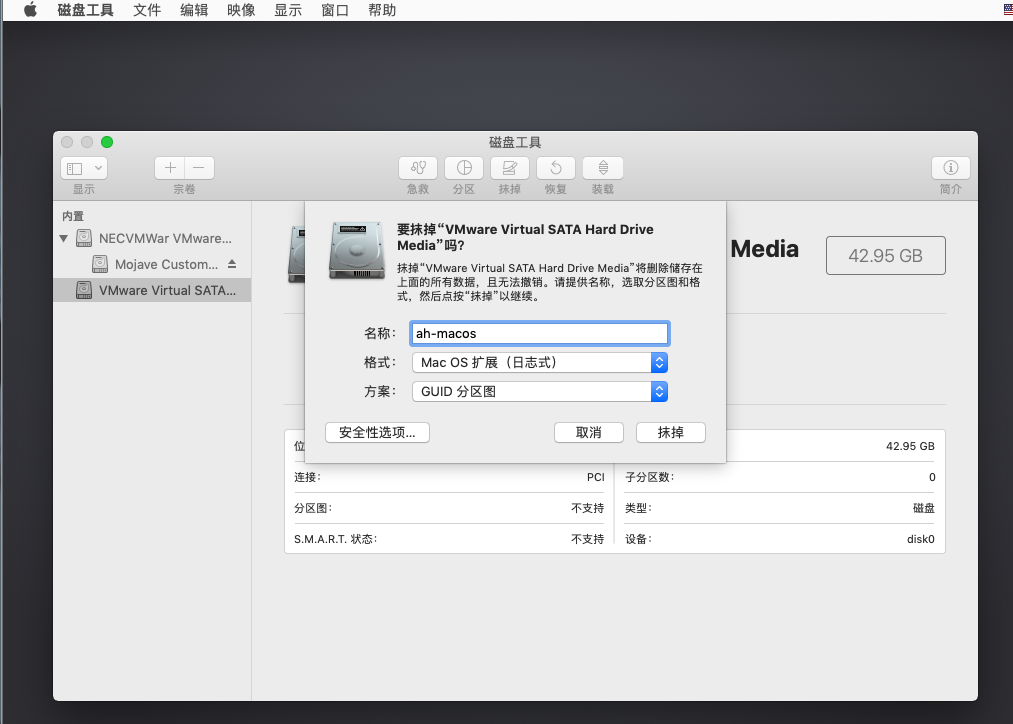
Task: Click the First Aid (急救) toolbar icon
Action: (418, 168)
